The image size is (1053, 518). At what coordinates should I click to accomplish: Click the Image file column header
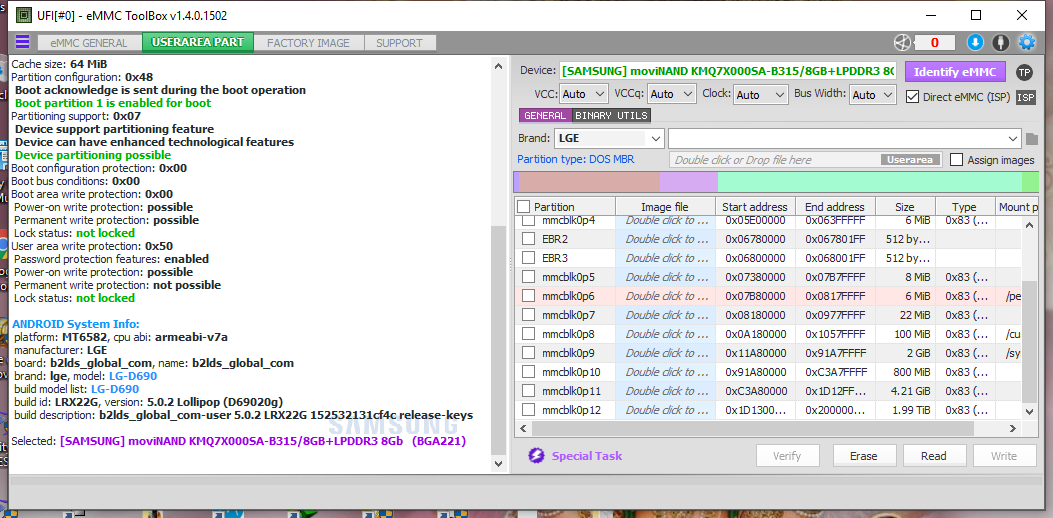[x=665, y=206]
